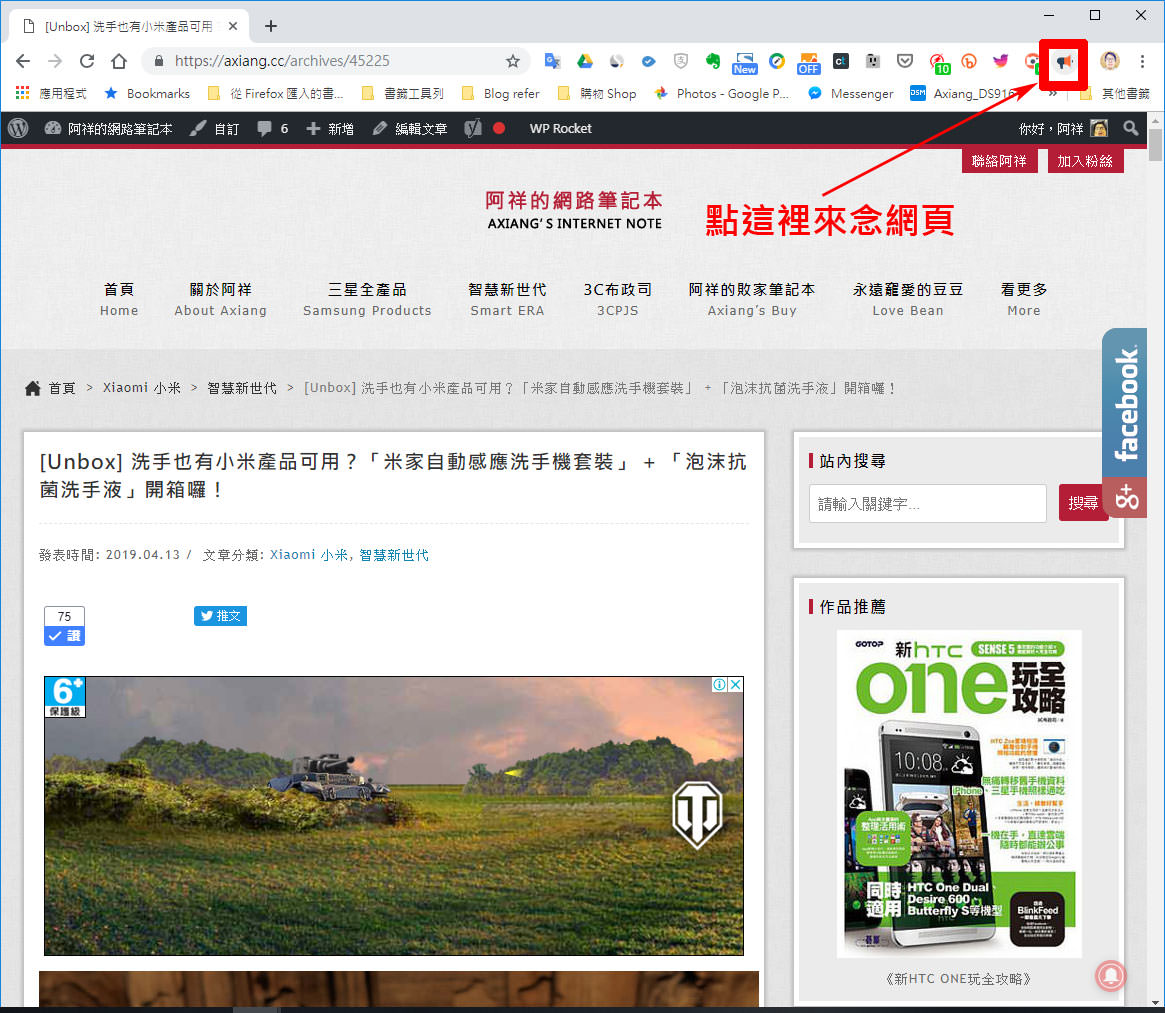This screenshot has height=1013, width=1165.
Task: Open the Xiaomi 小米 category link
Action: (142, 387)
